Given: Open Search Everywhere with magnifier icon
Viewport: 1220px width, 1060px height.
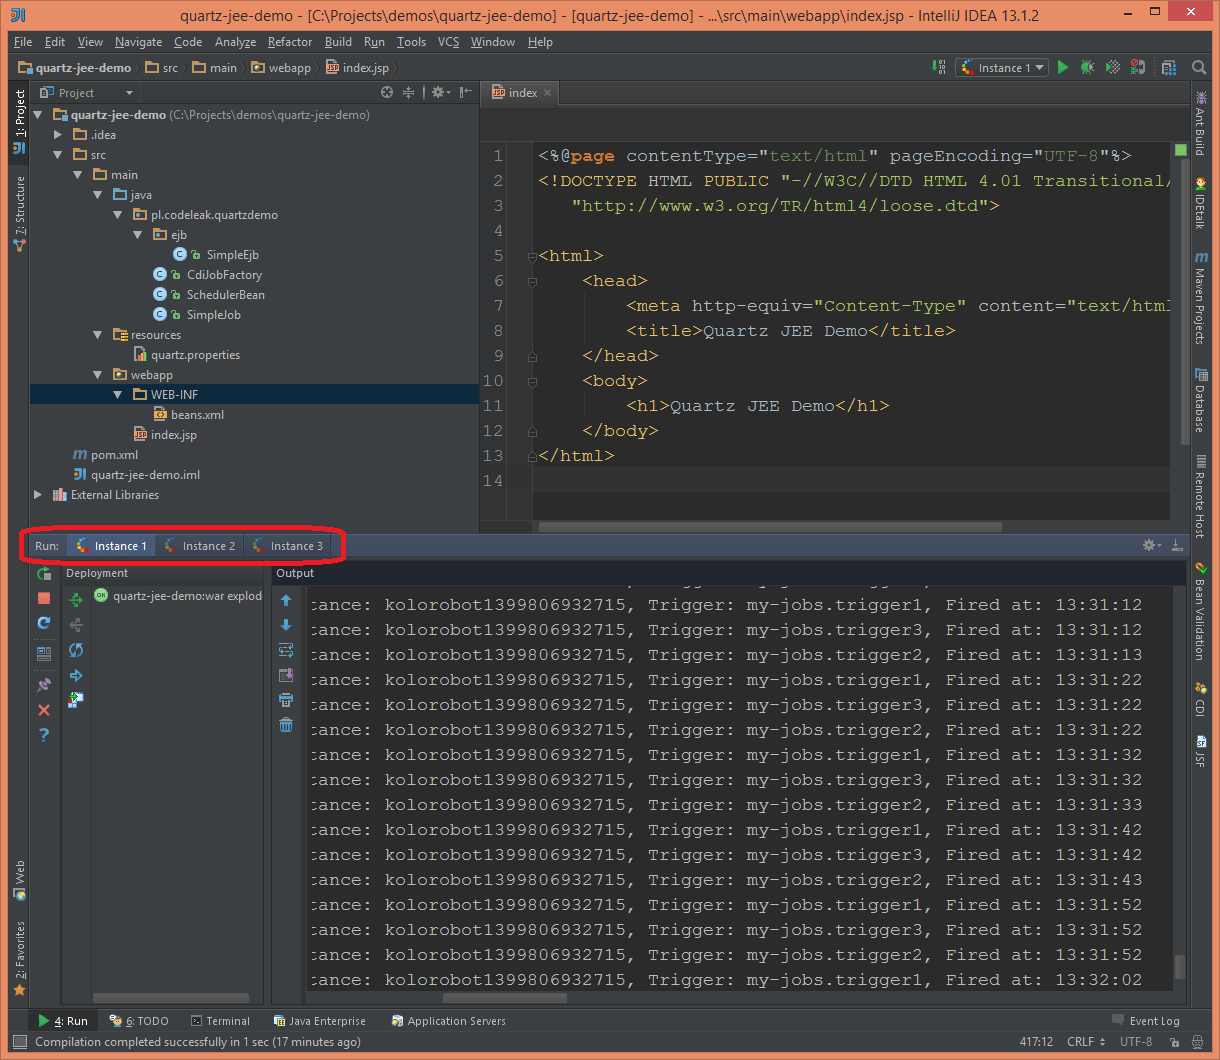Looking at the screenshot, I should [1199, 67].
